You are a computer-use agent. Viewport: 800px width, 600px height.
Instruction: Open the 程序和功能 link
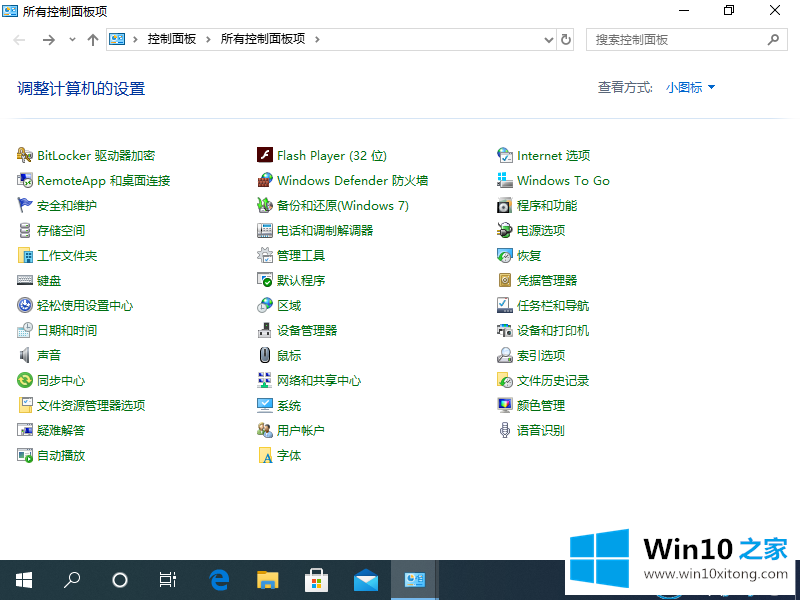(x=547, y=205)
